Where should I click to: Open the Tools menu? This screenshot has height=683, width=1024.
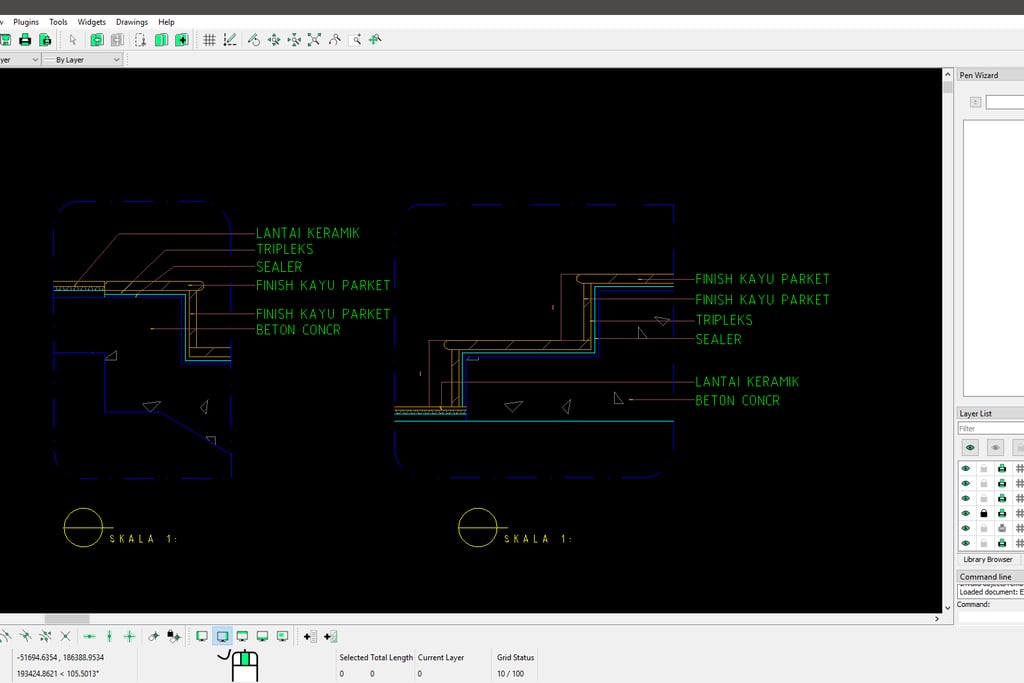coord(58,22)
